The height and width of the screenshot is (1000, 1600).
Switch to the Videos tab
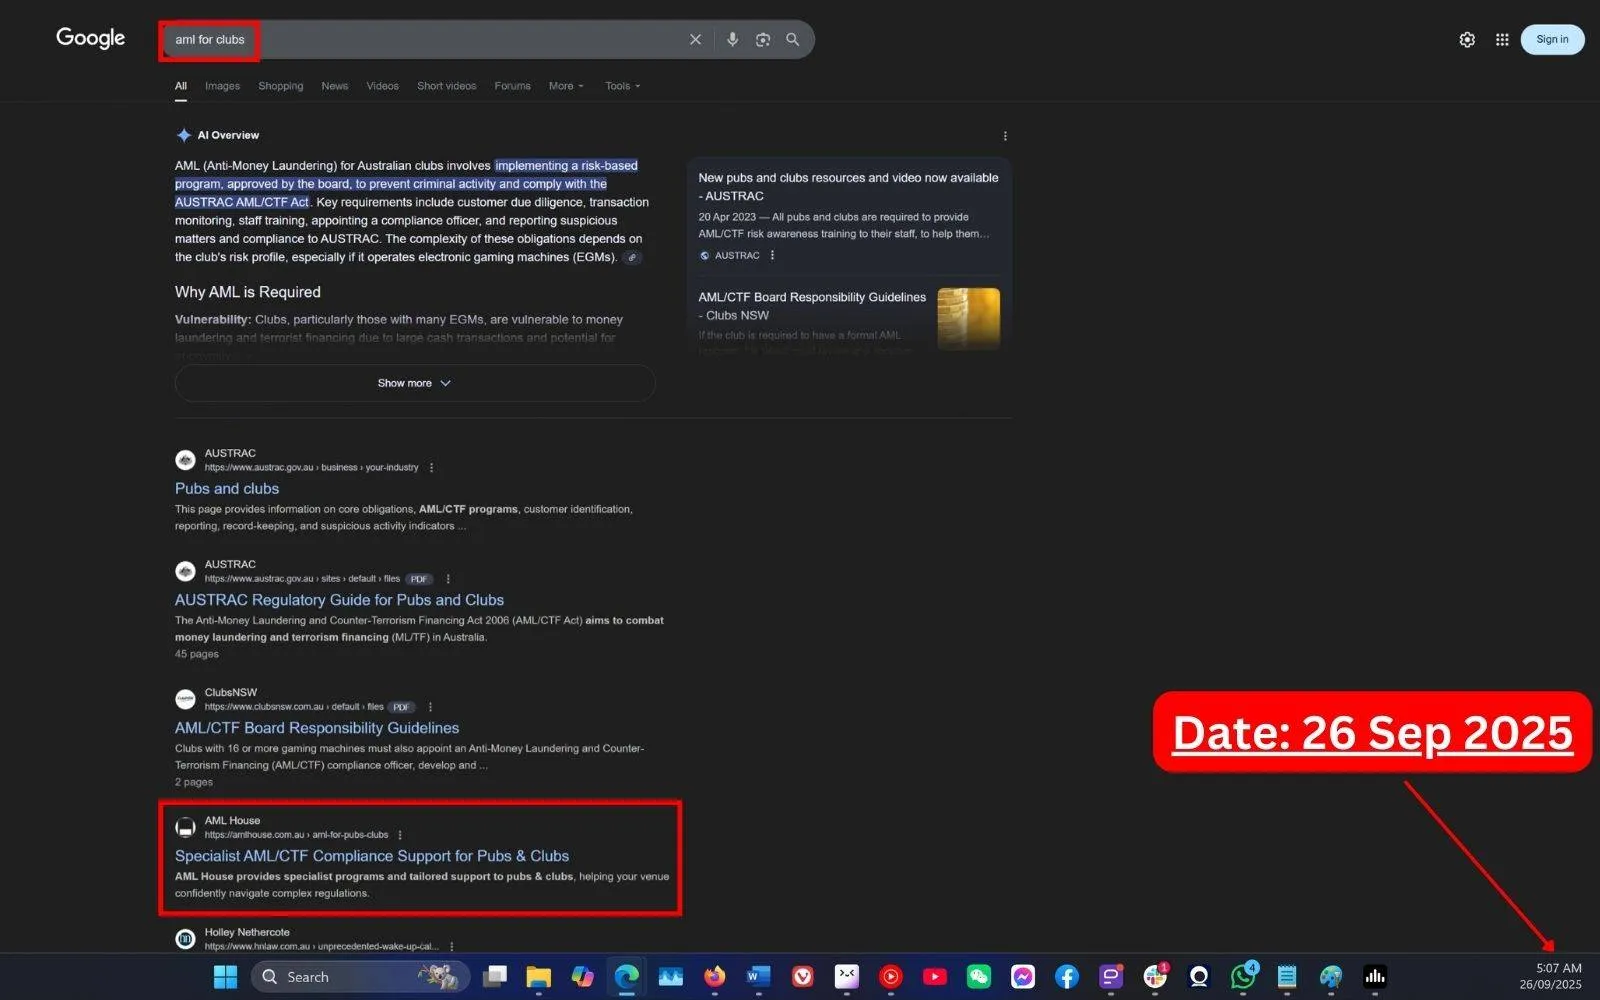coord(382,86)
